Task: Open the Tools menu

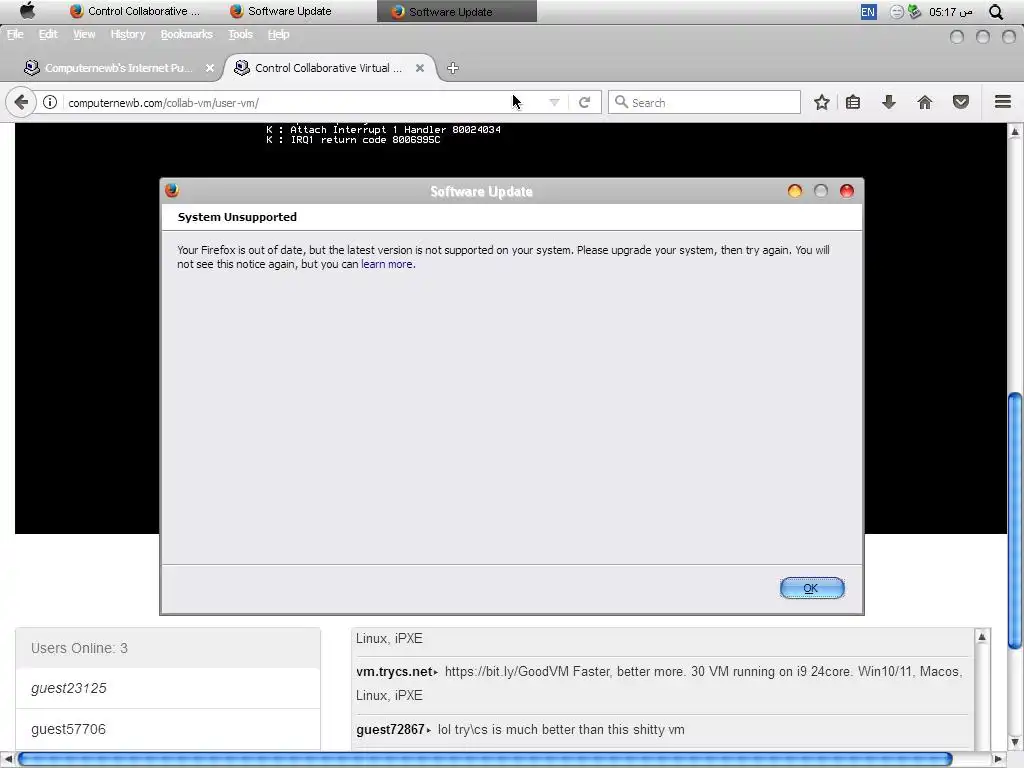Action: pyautogui.click(x=240, y=34)
